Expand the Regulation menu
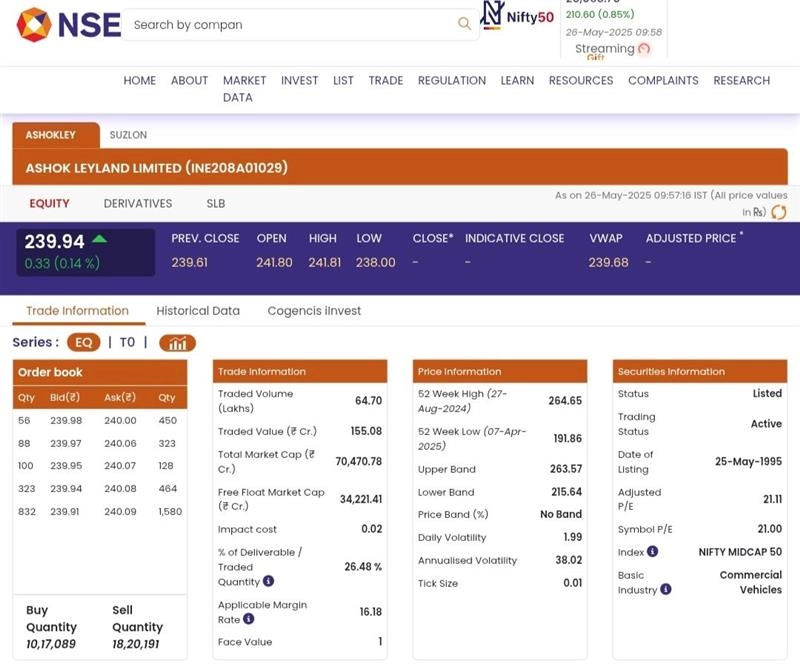The height and width of the screenshot is (669, 800). (x=451, y=80)
